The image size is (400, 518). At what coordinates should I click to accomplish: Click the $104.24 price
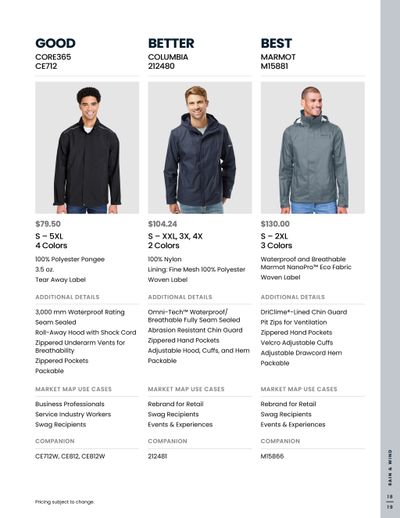click(x=162, y=224)
